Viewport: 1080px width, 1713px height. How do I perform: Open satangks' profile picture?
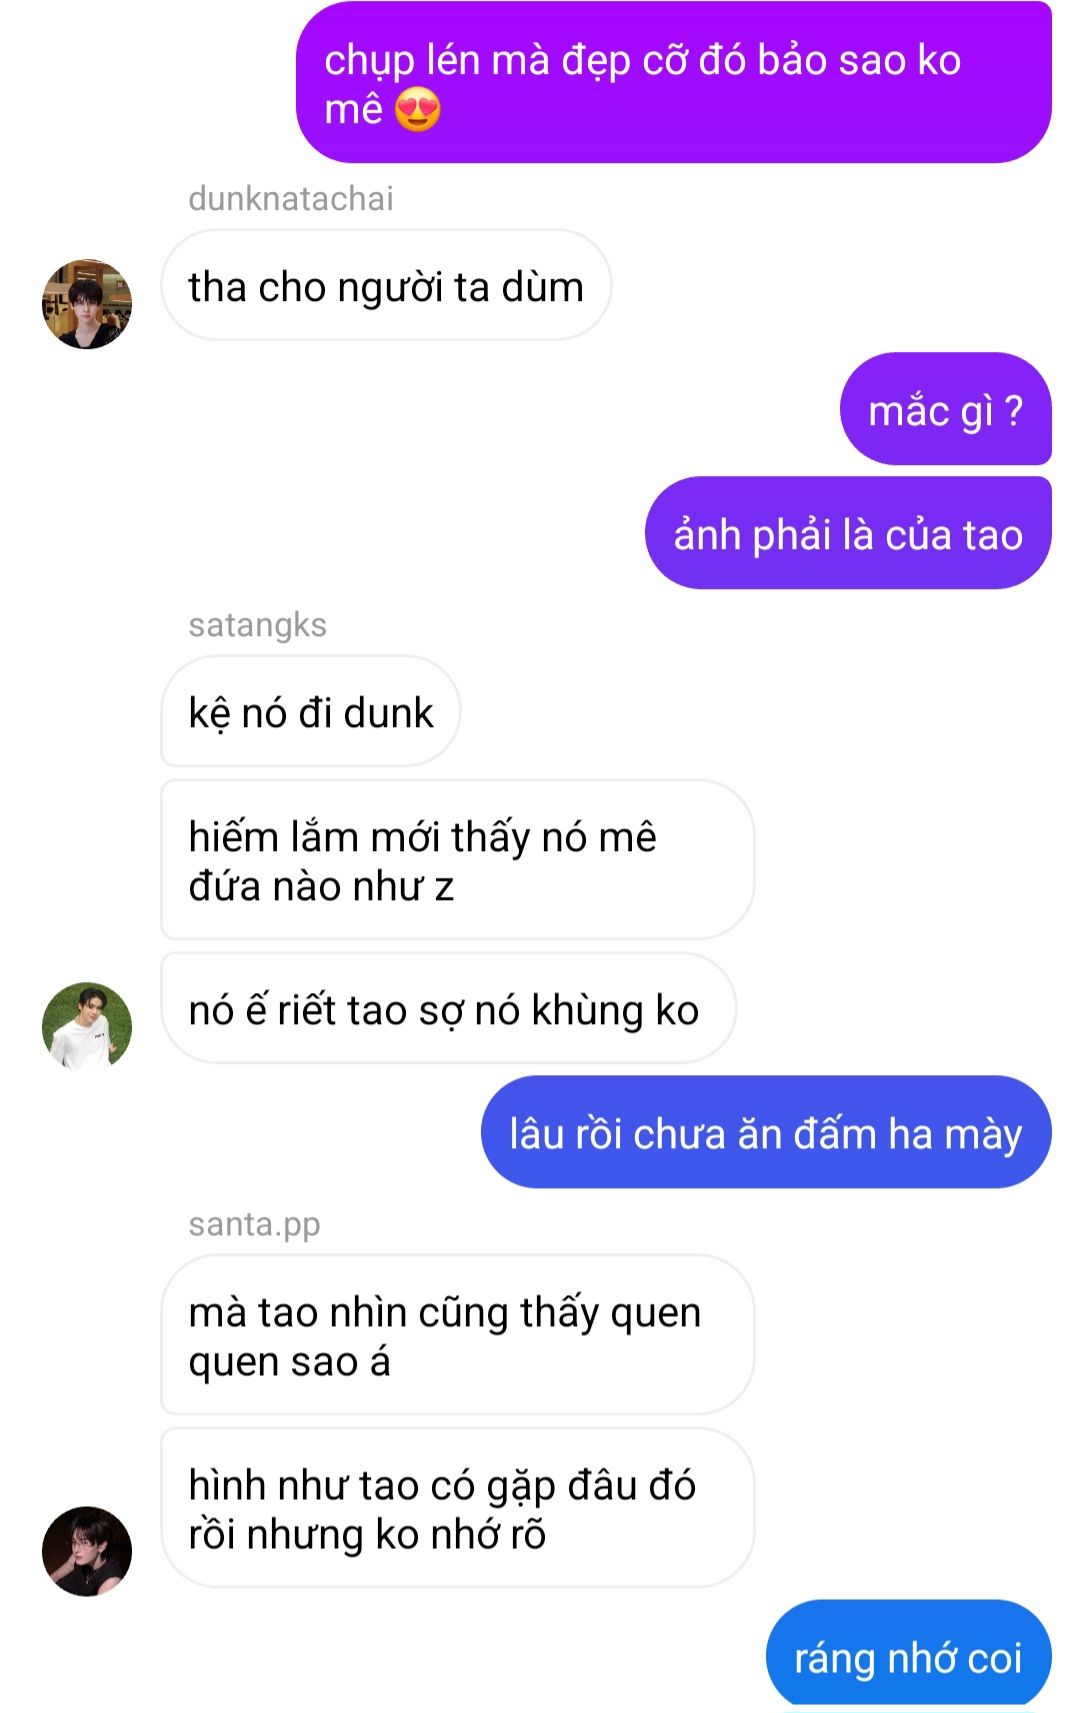click(87, 1026)
